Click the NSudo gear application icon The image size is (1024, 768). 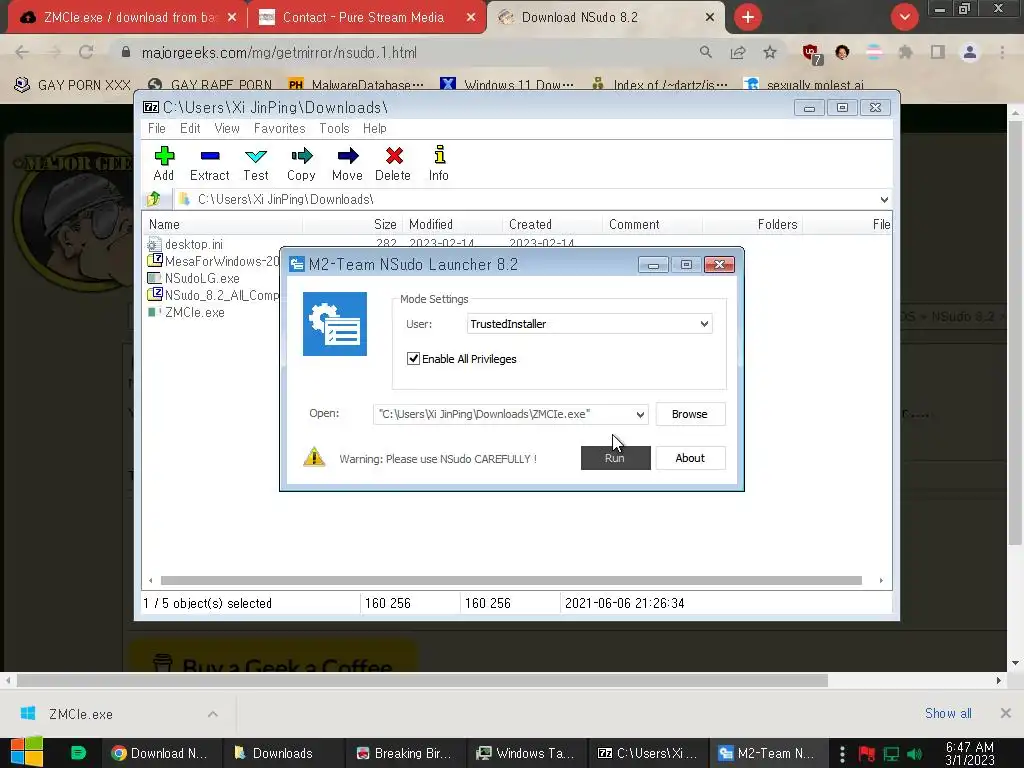(335, 324)
